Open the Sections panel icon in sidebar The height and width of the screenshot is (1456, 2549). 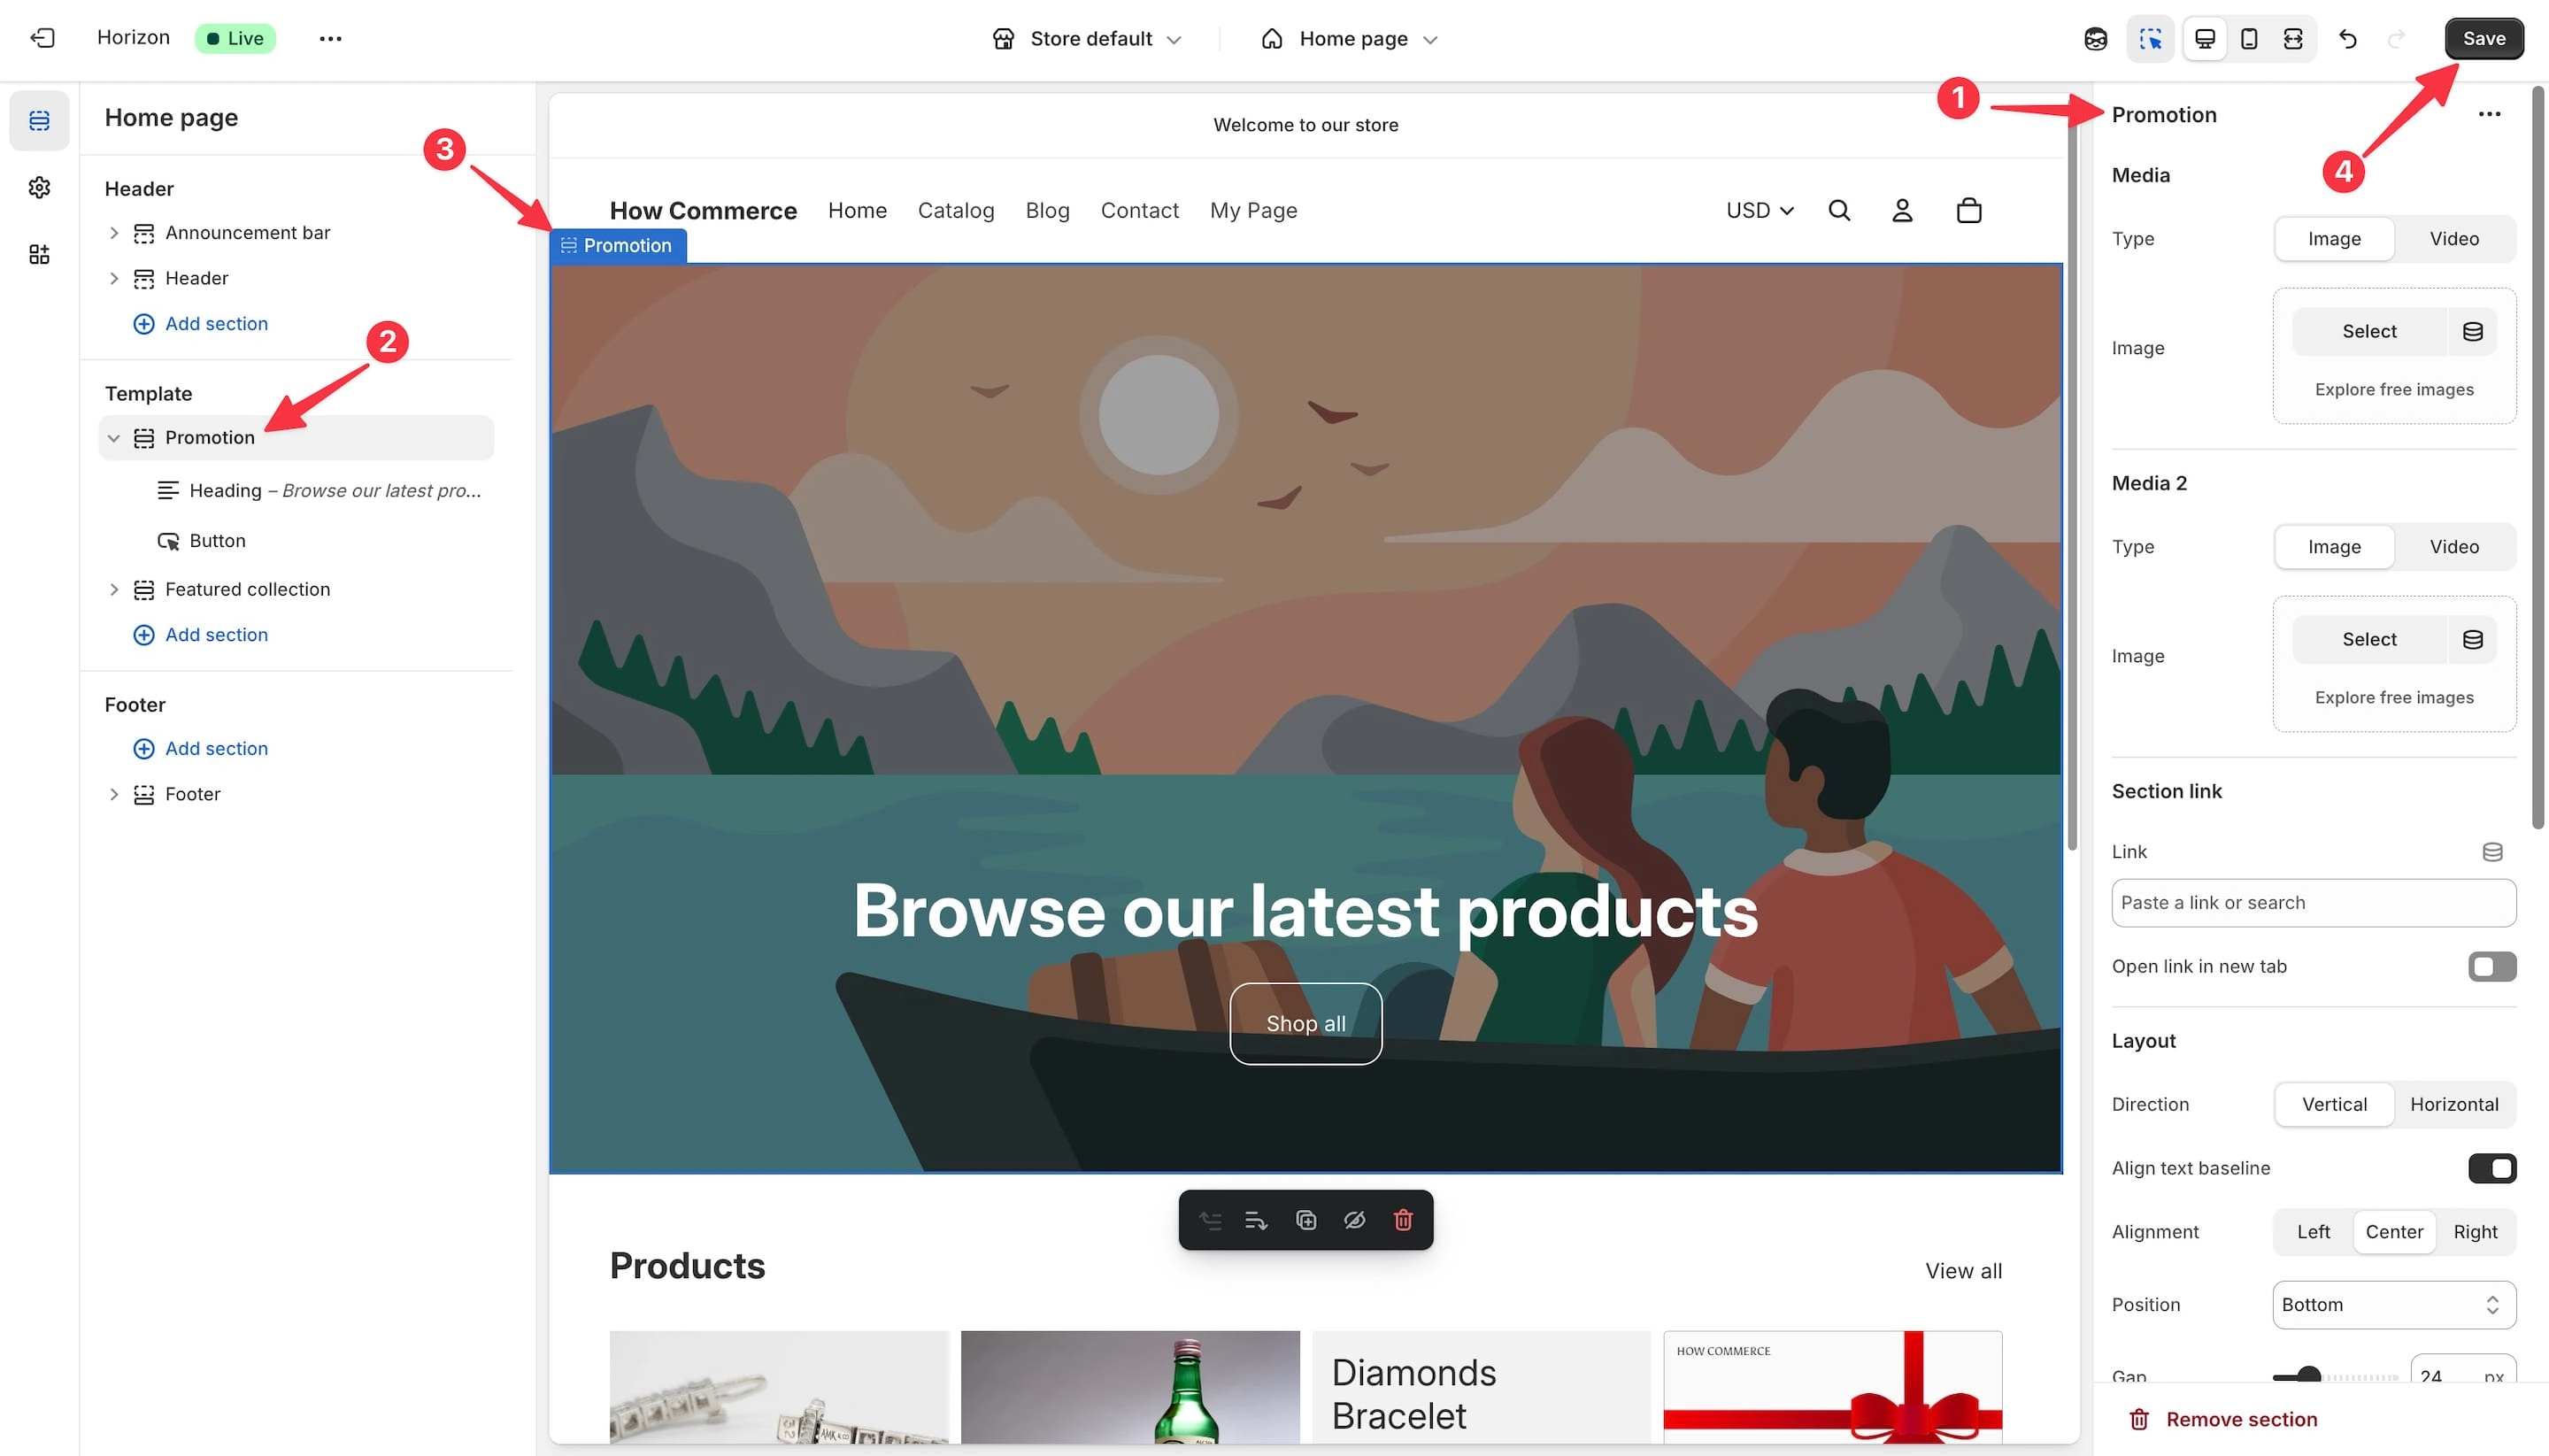(39, 121)
